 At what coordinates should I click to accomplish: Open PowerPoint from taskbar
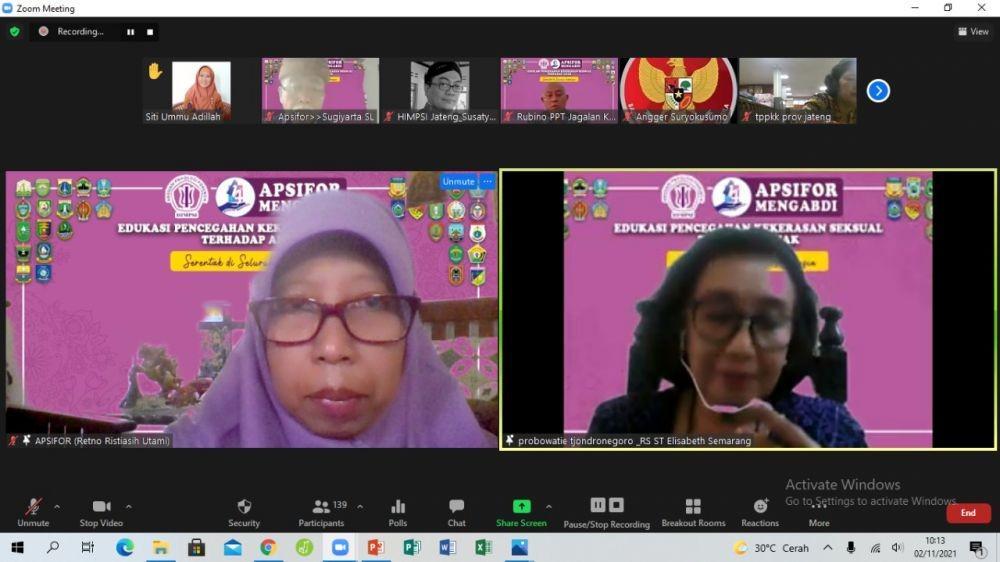376,547
